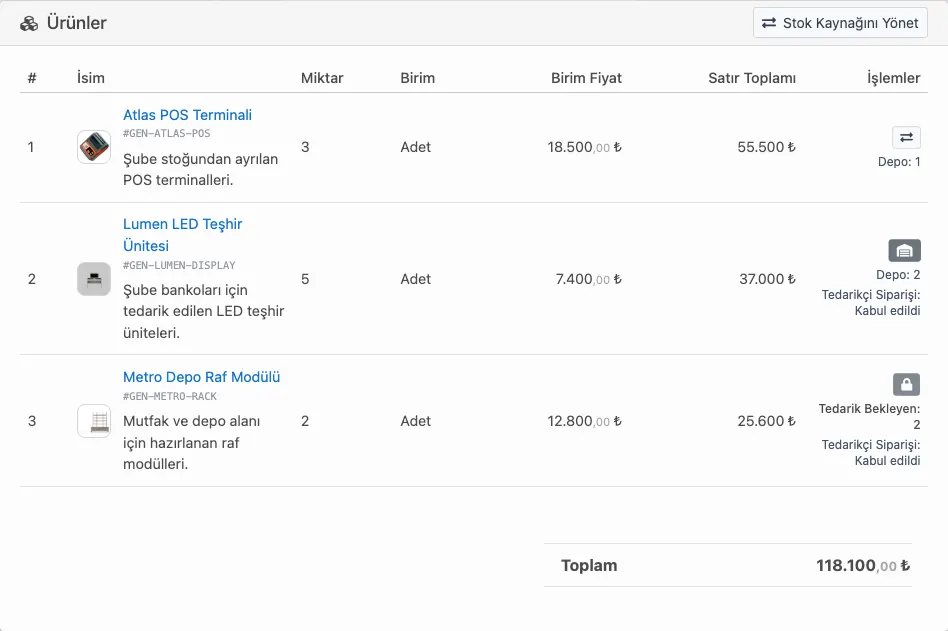
Task: Click Tedarikçi Siparişi status on Lumen row
Action: pyautogui.click(x=871, y=303)
